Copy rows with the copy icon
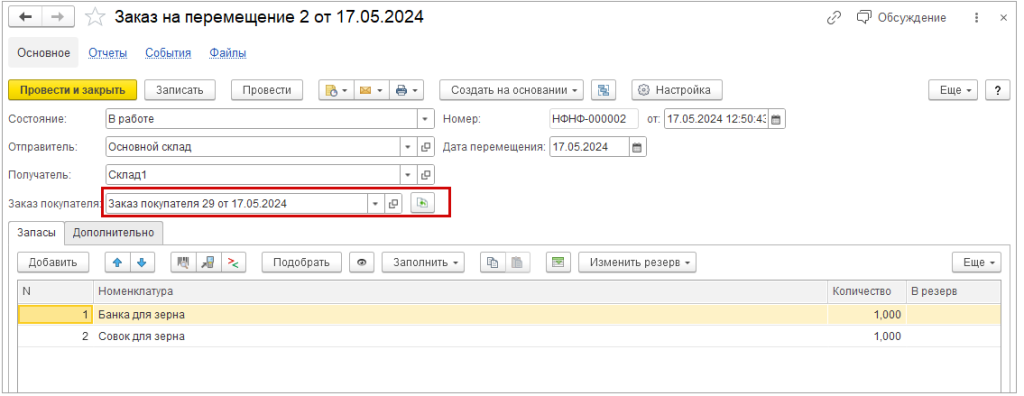 pos(493,263)
